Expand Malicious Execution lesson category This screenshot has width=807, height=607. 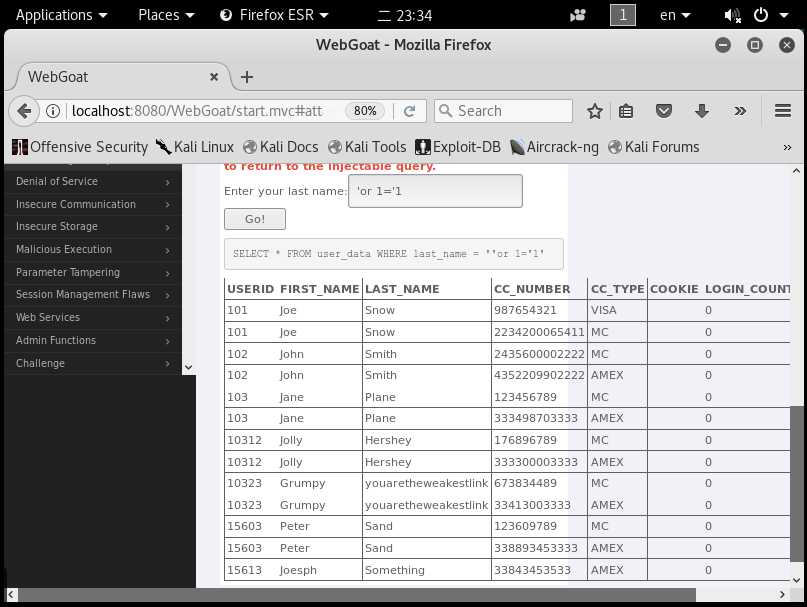[x=93, y=250]
